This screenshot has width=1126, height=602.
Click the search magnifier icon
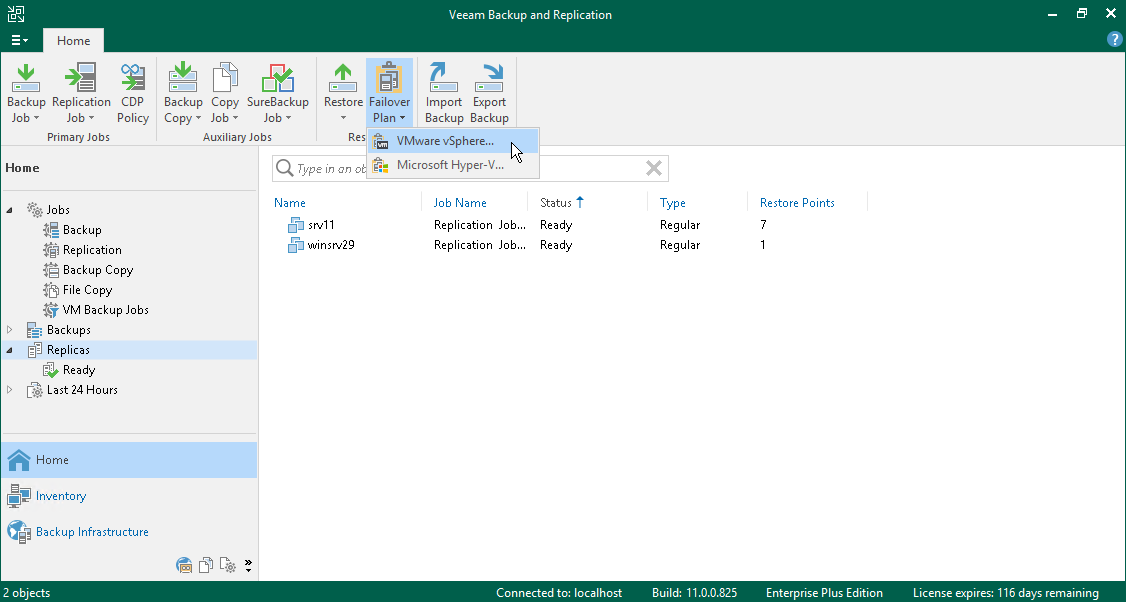[284, 169]
